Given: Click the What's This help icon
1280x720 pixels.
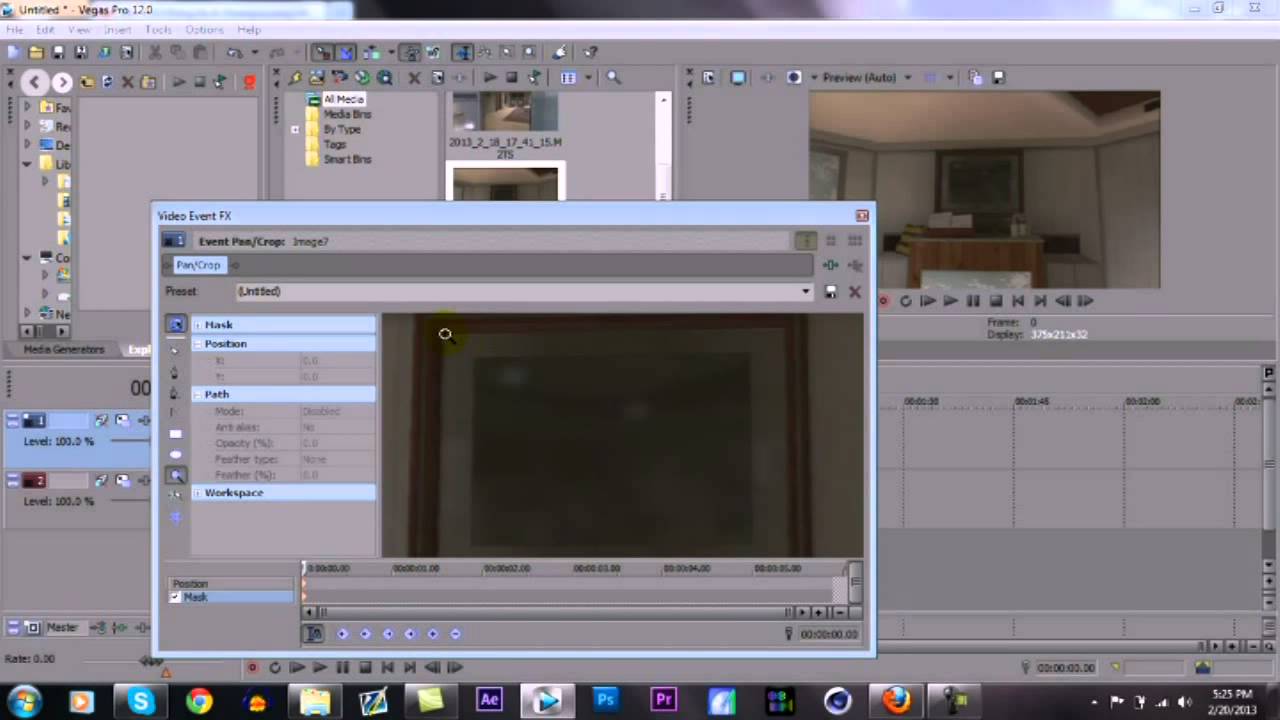Looking at the screenshot, I should tap(590, 52).
